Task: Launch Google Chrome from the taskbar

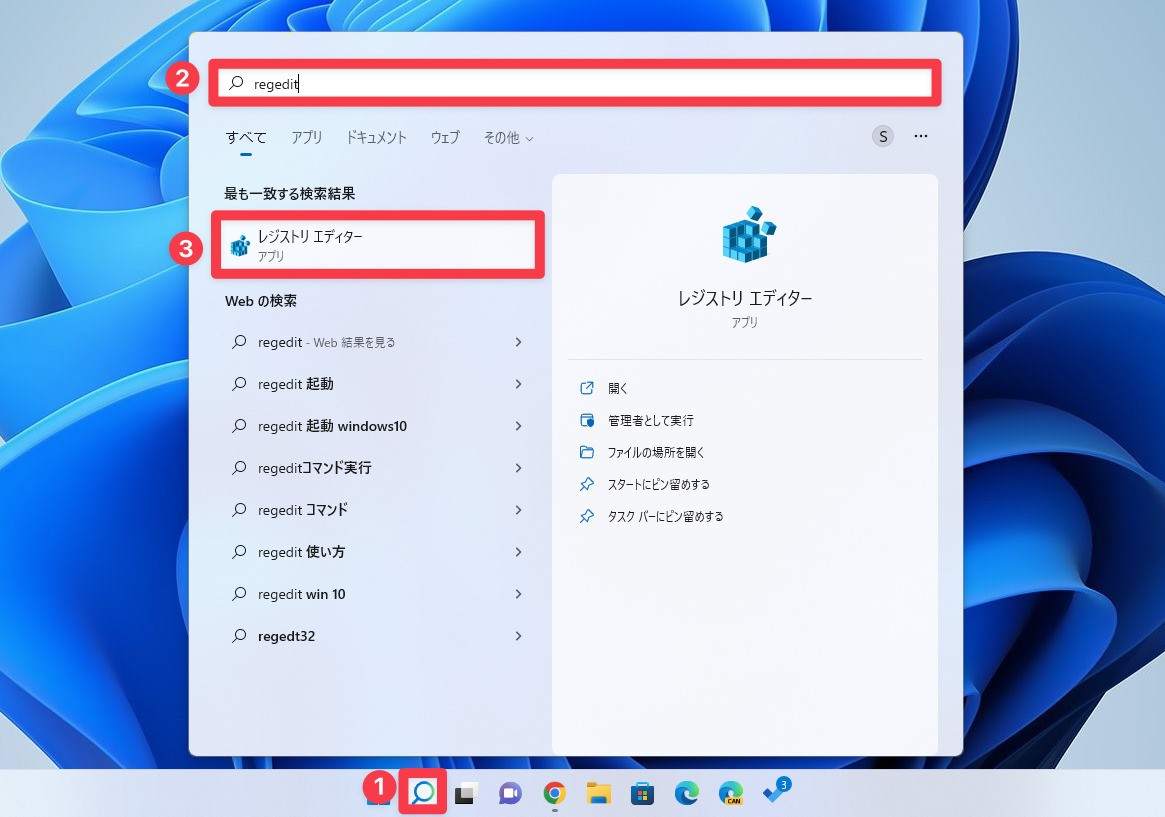Action: (554, 793)
